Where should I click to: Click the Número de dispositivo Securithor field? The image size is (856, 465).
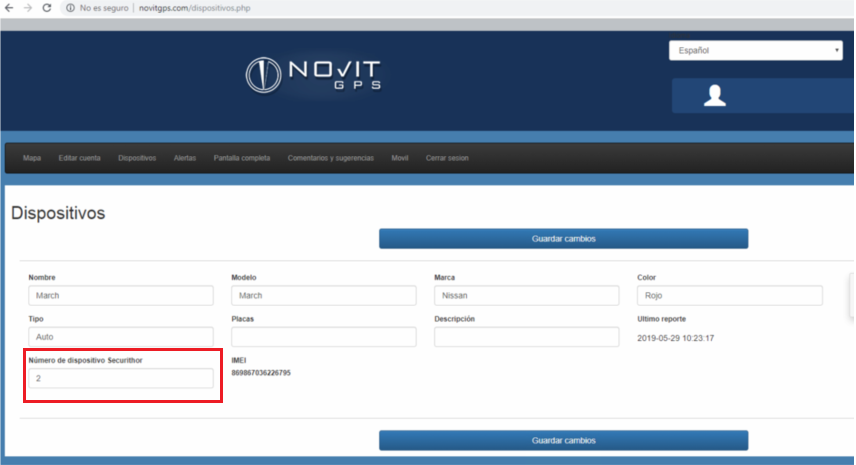121,378
